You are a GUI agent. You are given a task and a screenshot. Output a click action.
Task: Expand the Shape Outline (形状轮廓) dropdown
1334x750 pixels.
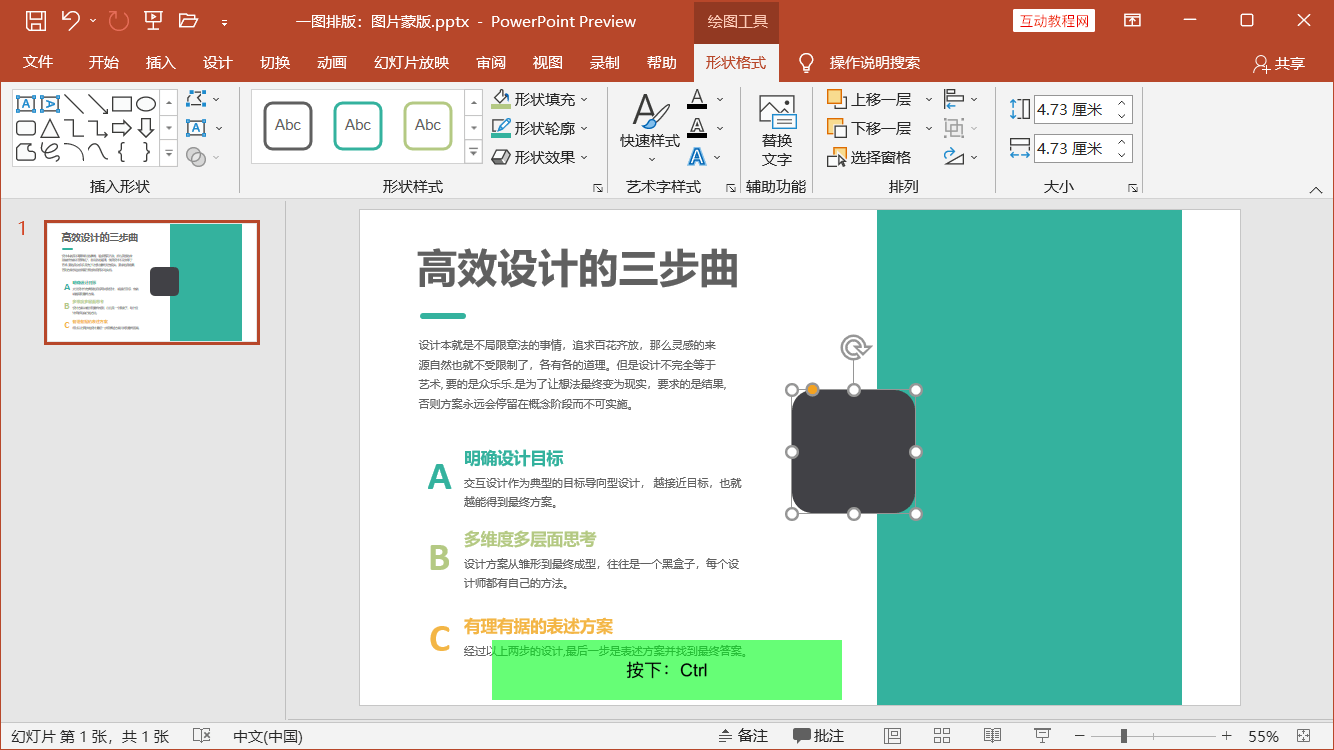584,128
